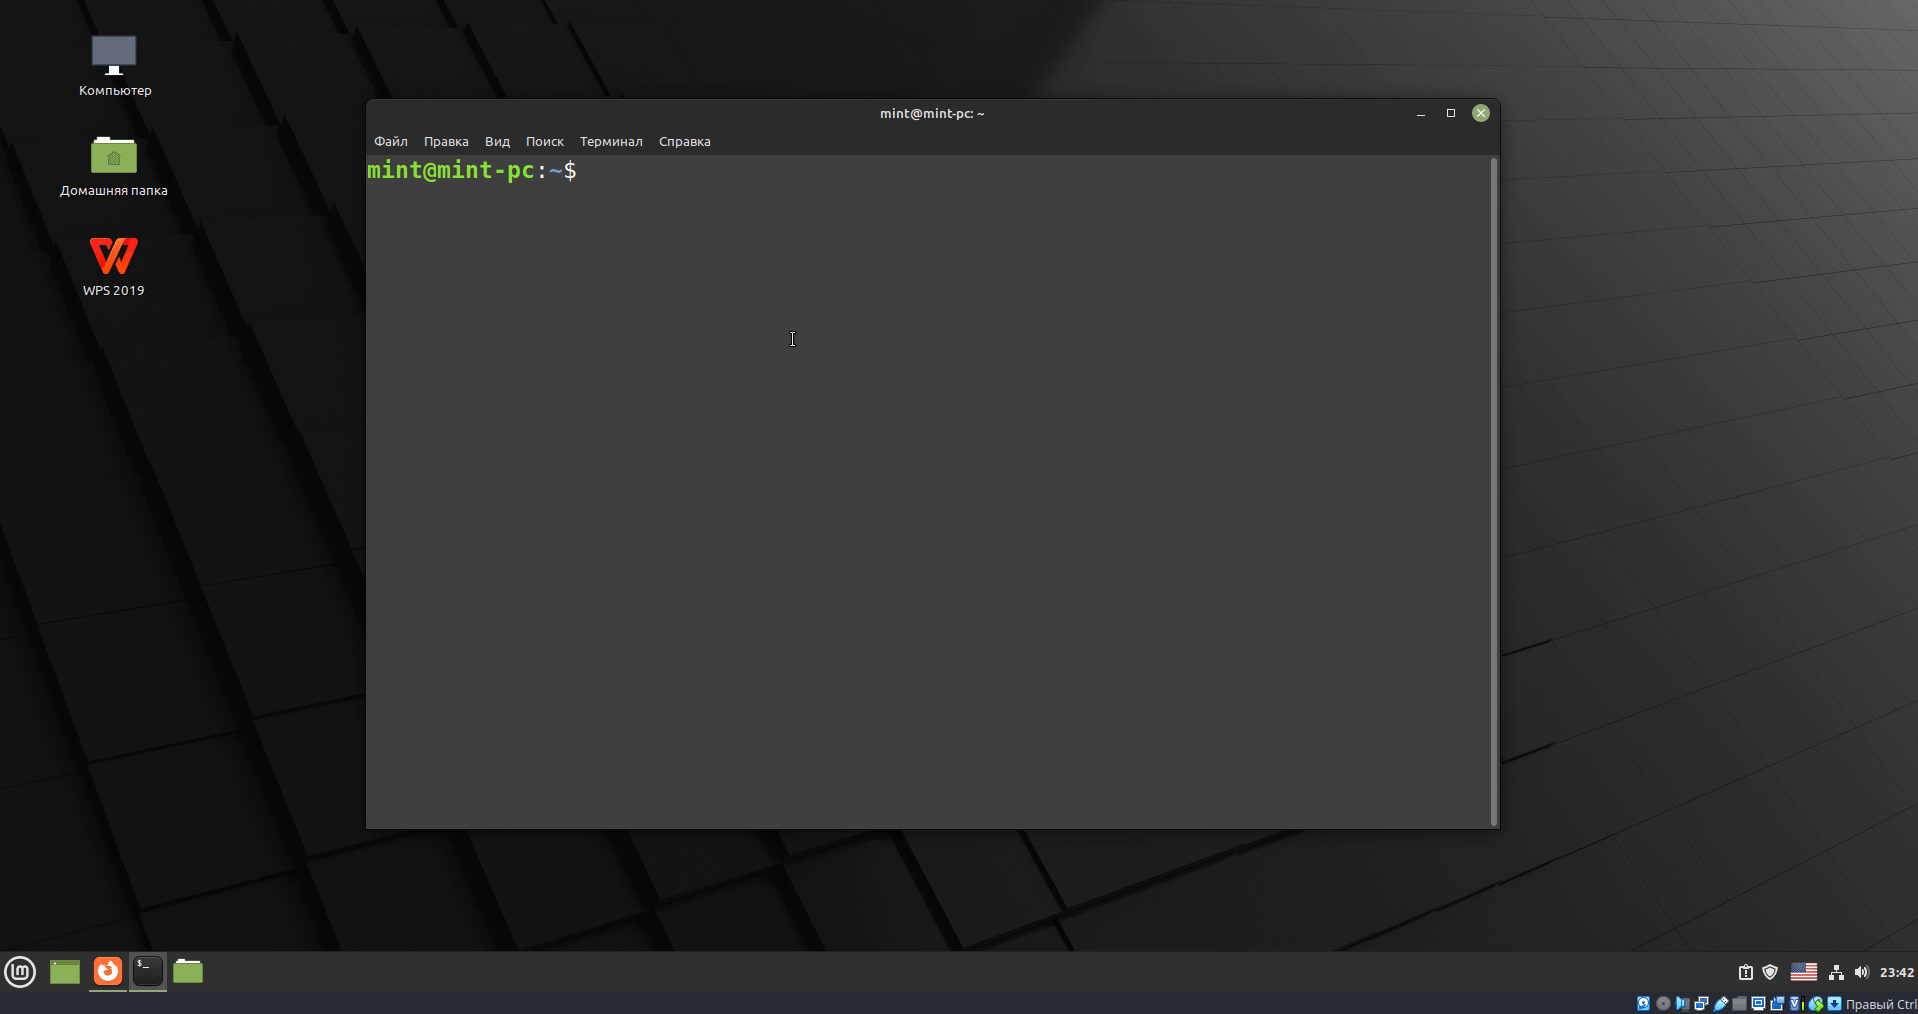1918x1014 pixels.
Task: Select the WPS 2019 desktop icon
Action: pos(113,265)
